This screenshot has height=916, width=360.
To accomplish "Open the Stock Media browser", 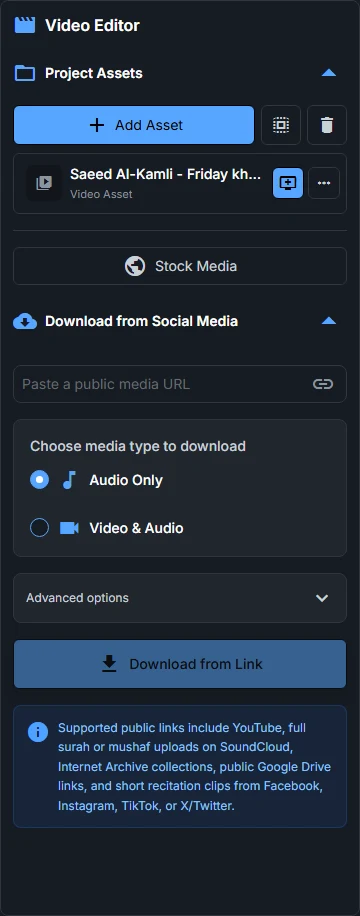I will pos(180,266).
